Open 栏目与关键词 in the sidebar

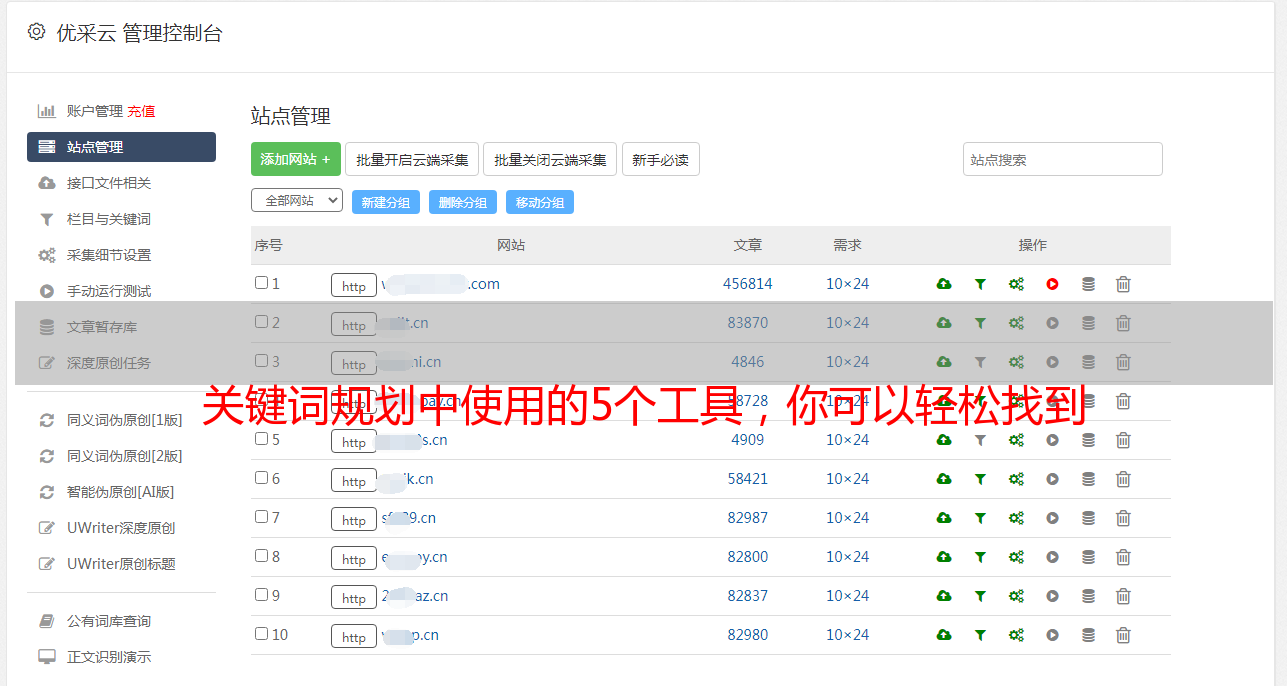[x=108, y=219]
